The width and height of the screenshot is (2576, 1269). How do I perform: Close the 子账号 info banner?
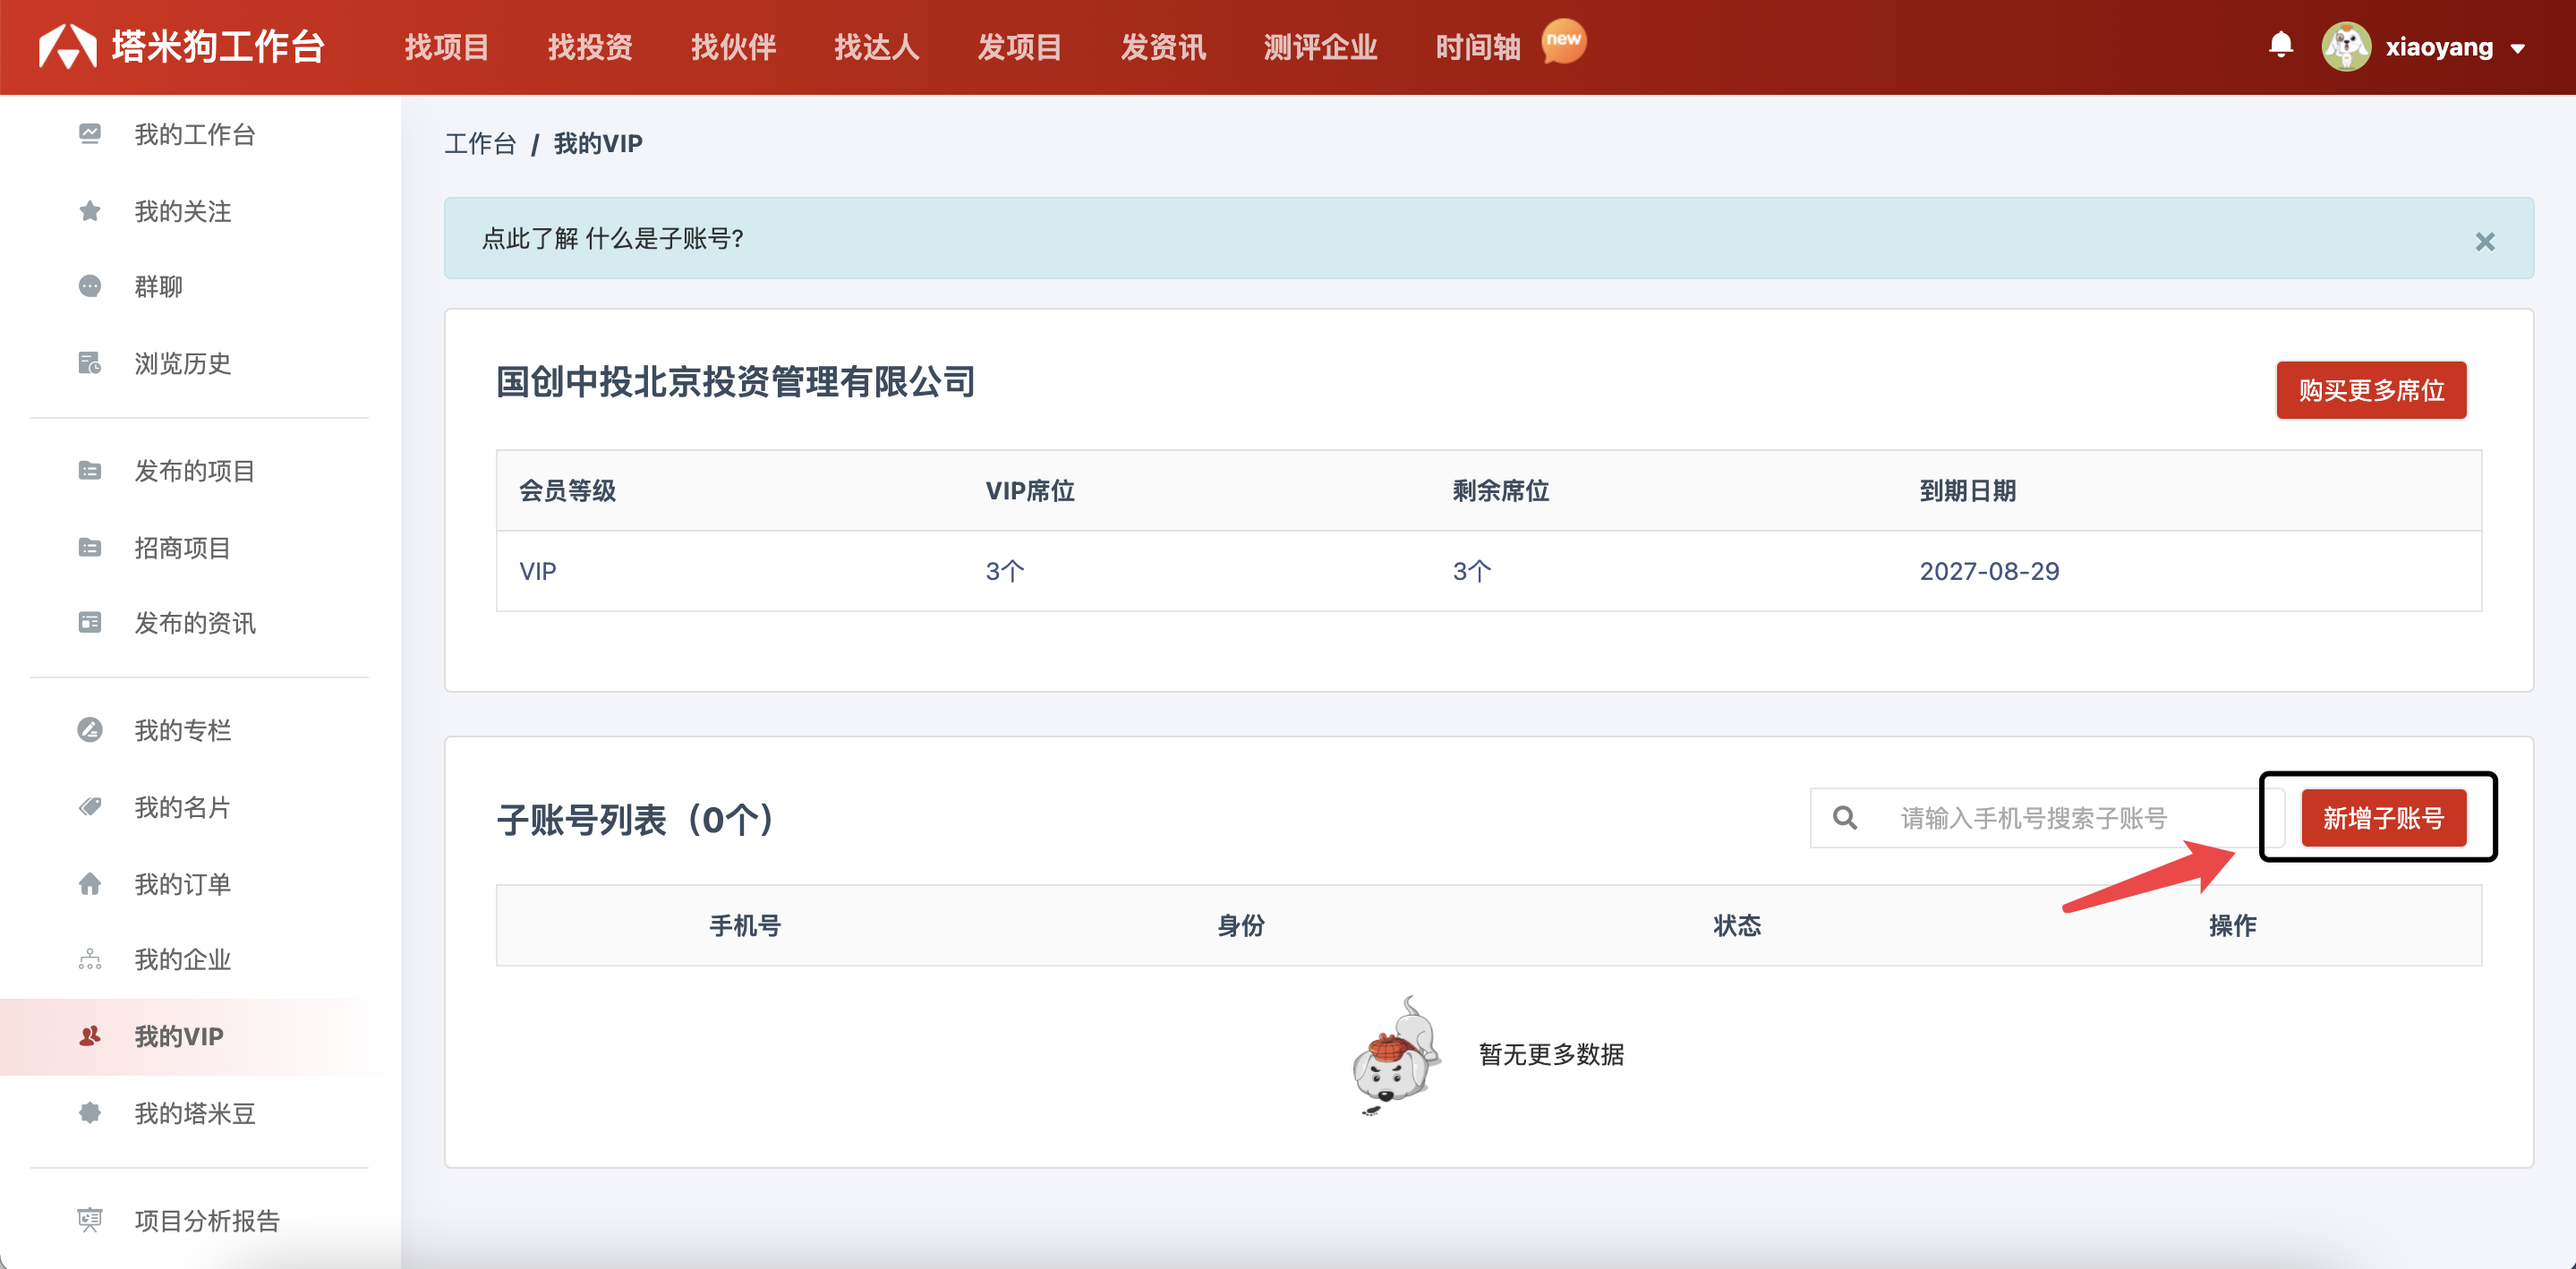(x=2485, y=241)
